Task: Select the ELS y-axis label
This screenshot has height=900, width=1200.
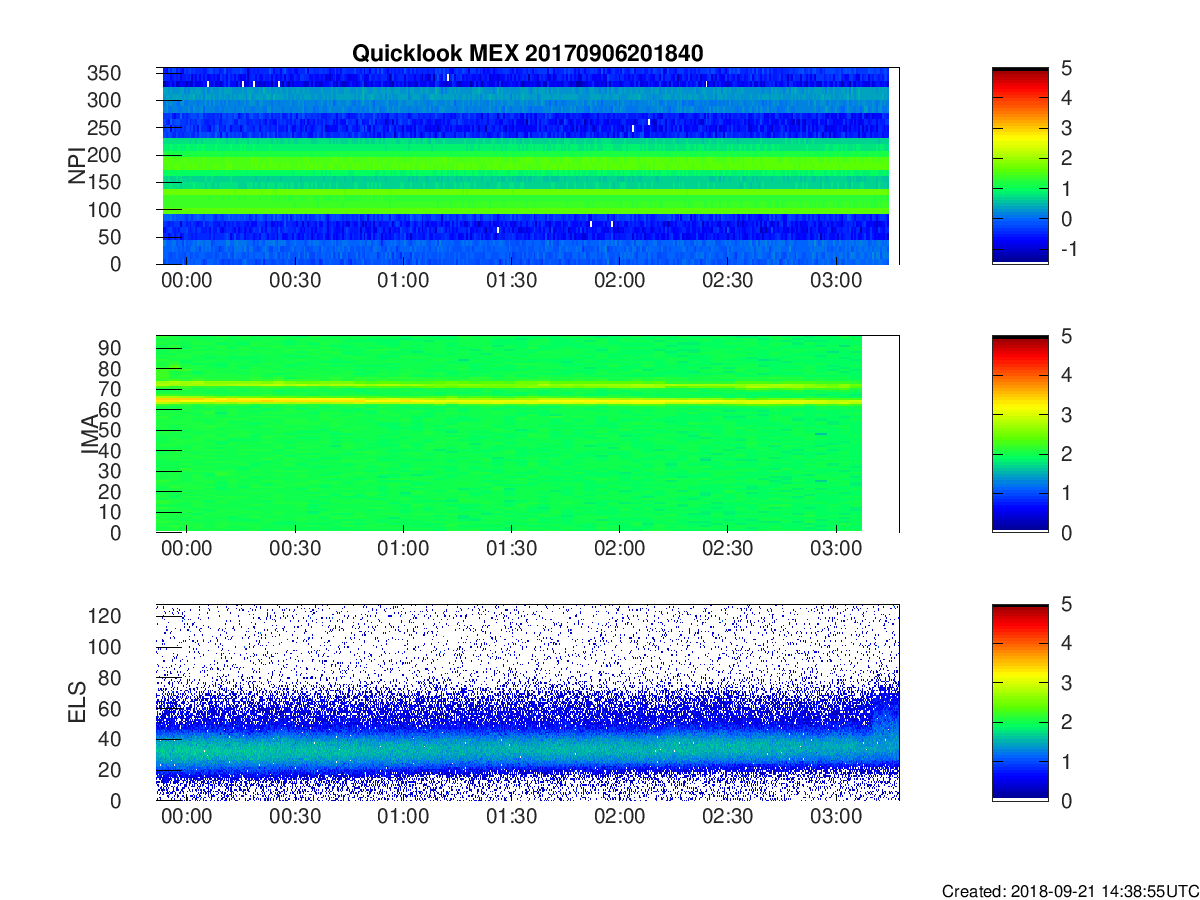Action: 76,702
